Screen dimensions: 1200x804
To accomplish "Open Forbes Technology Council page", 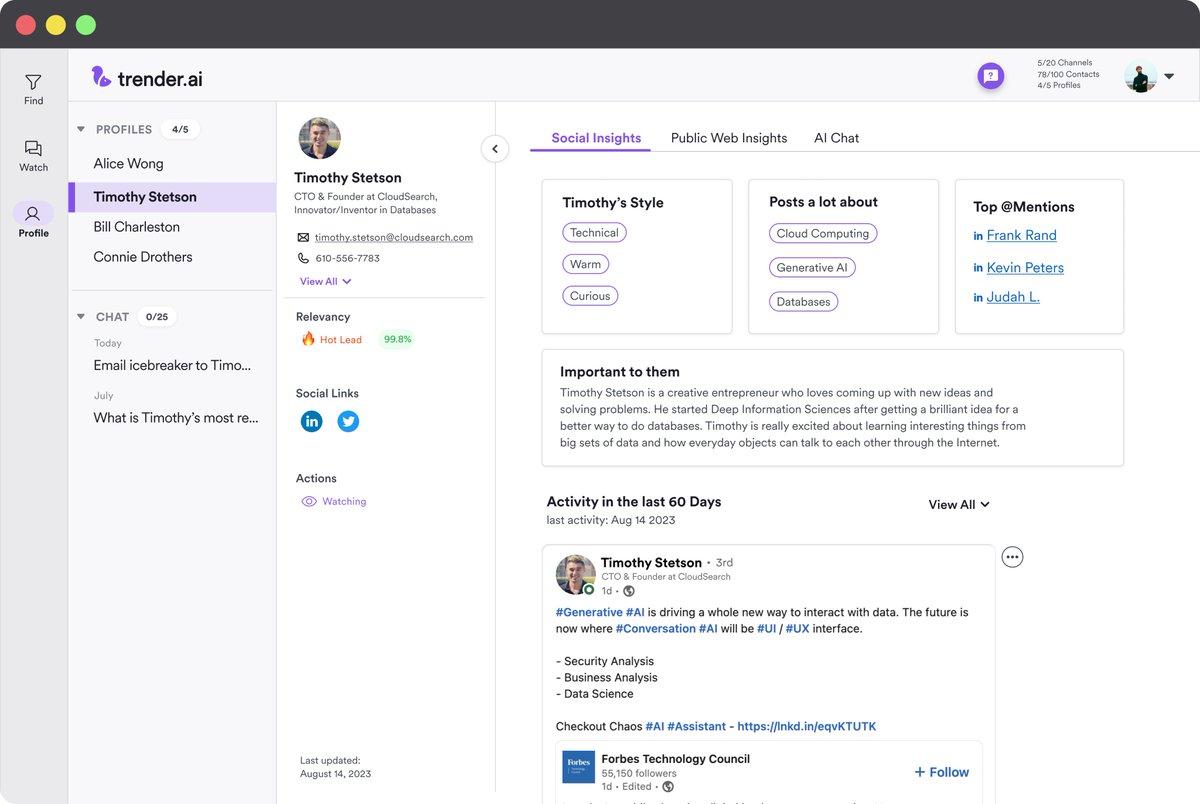I will tap(675, 759).
